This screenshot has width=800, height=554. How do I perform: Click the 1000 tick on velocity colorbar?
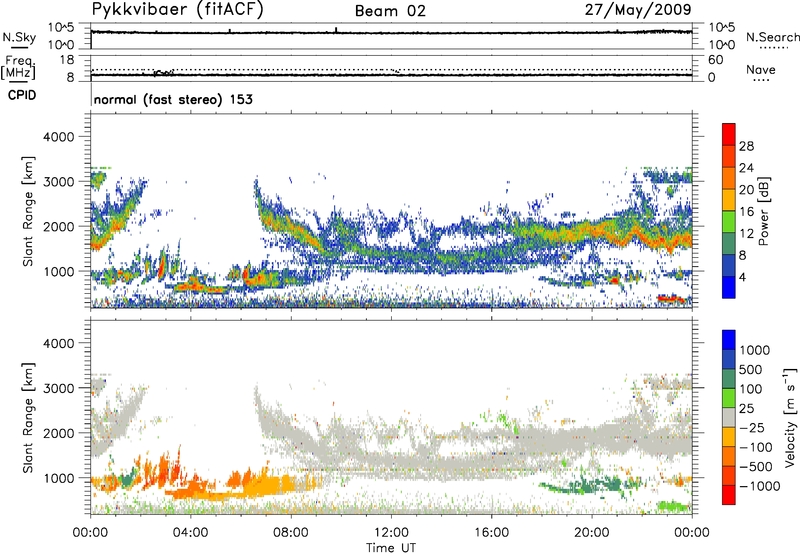click(754, 350)
